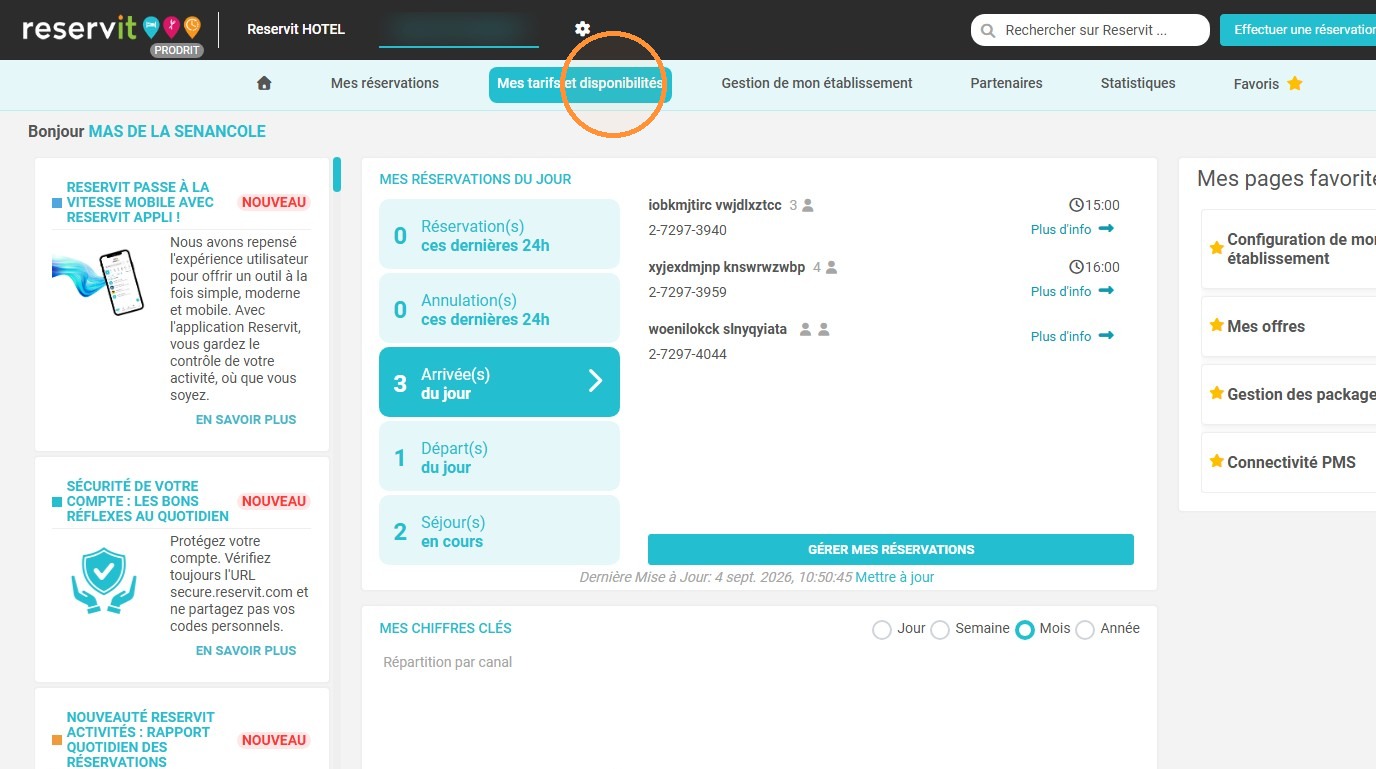
Task: Show Séjour(s) en cours list
Action: click(499, 531)
